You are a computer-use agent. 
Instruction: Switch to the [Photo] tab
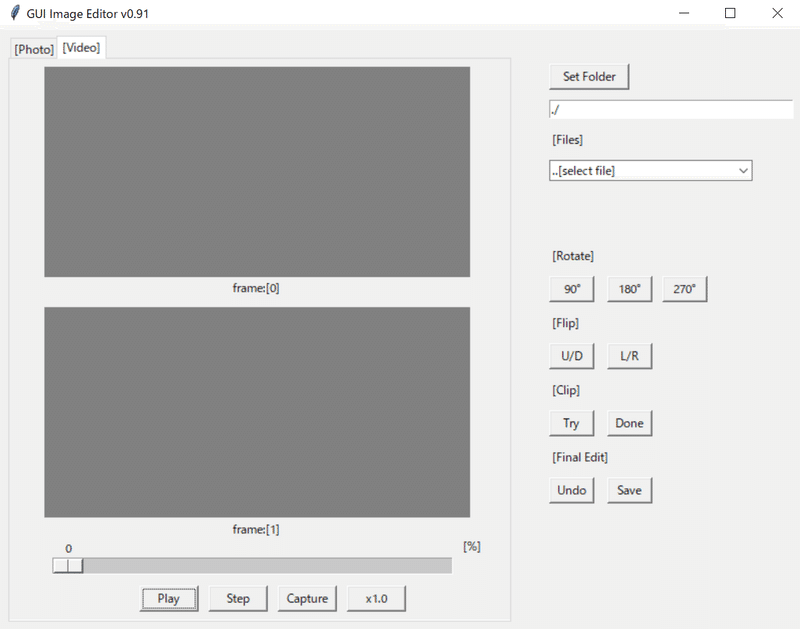(x=34, y=49)
